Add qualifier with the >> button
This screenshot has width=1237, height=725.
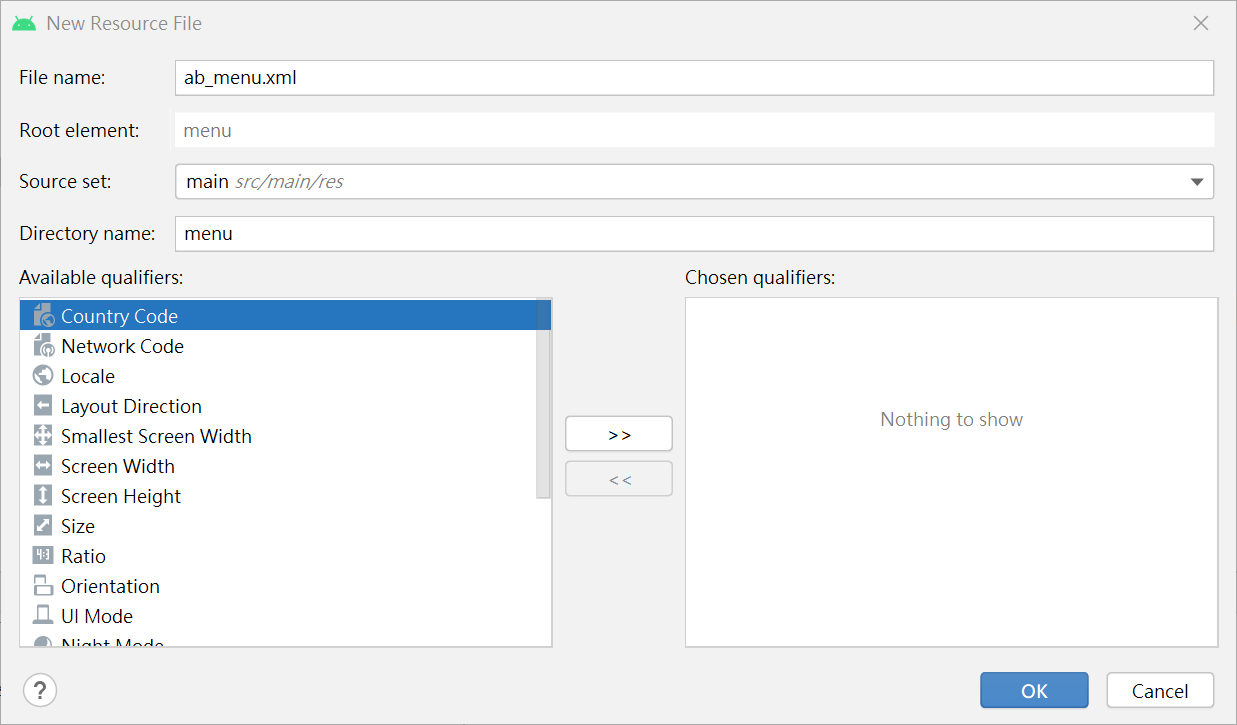pyautogui.click(x=618, y=433)
